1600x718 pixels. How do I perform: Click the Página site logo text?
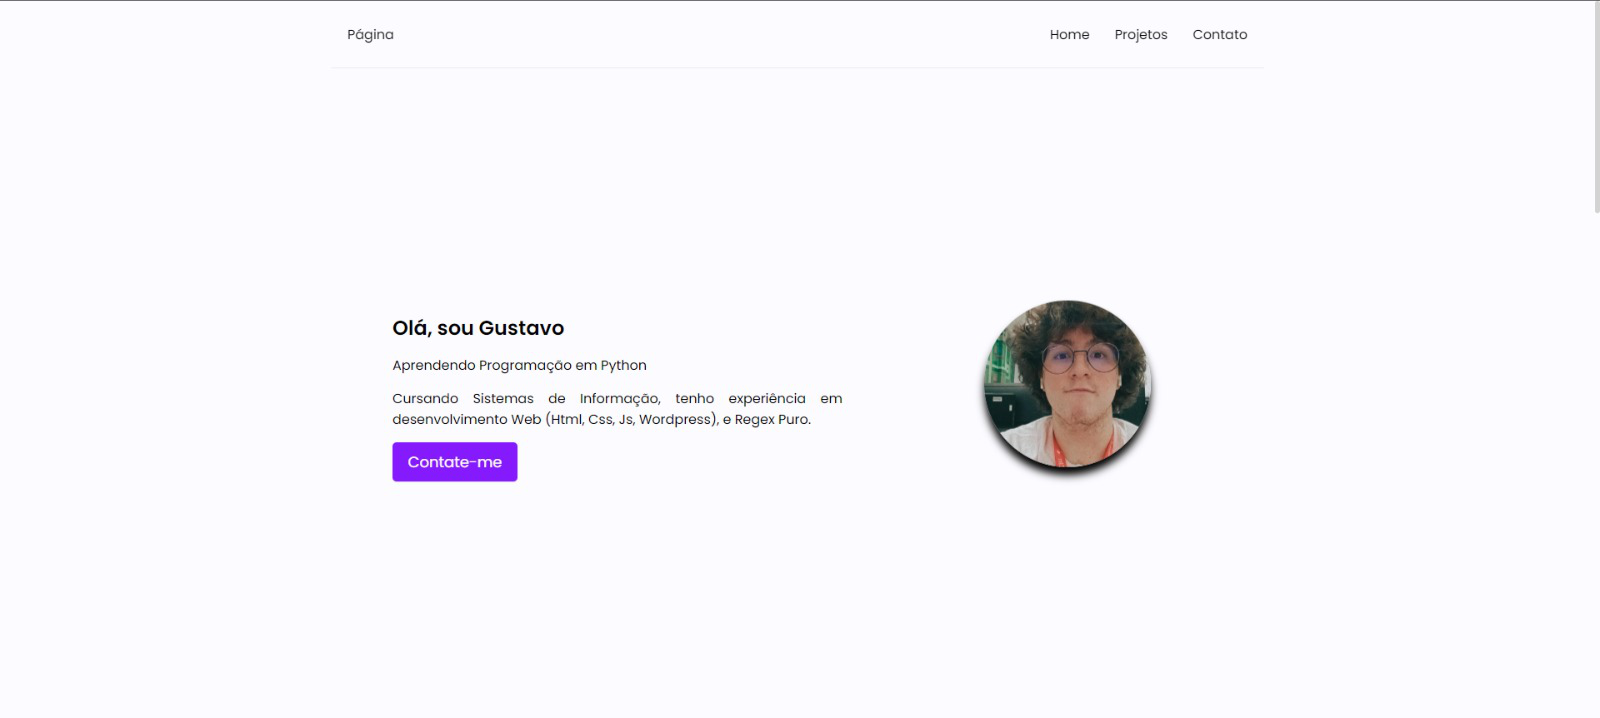pyautogui.click(x=370, y=34)
